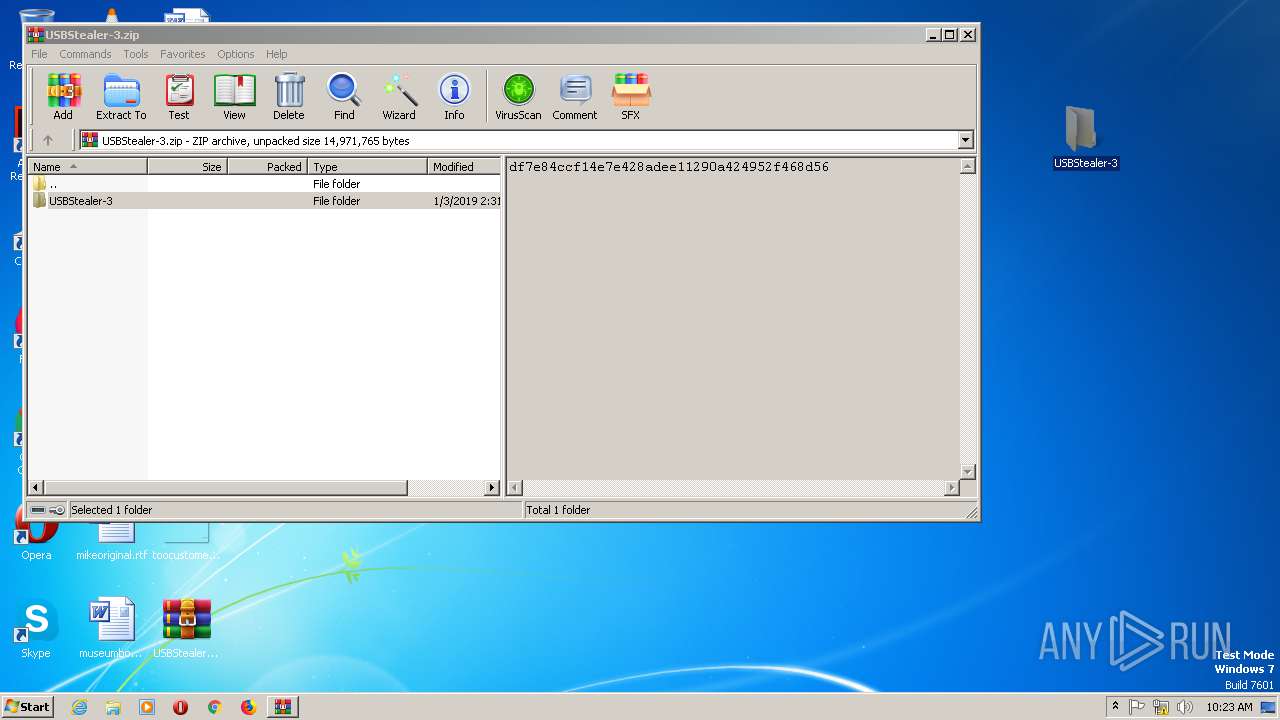The image size is (1280, 720).
Task: Sort by Packed column header
Action: coord(268,167)
